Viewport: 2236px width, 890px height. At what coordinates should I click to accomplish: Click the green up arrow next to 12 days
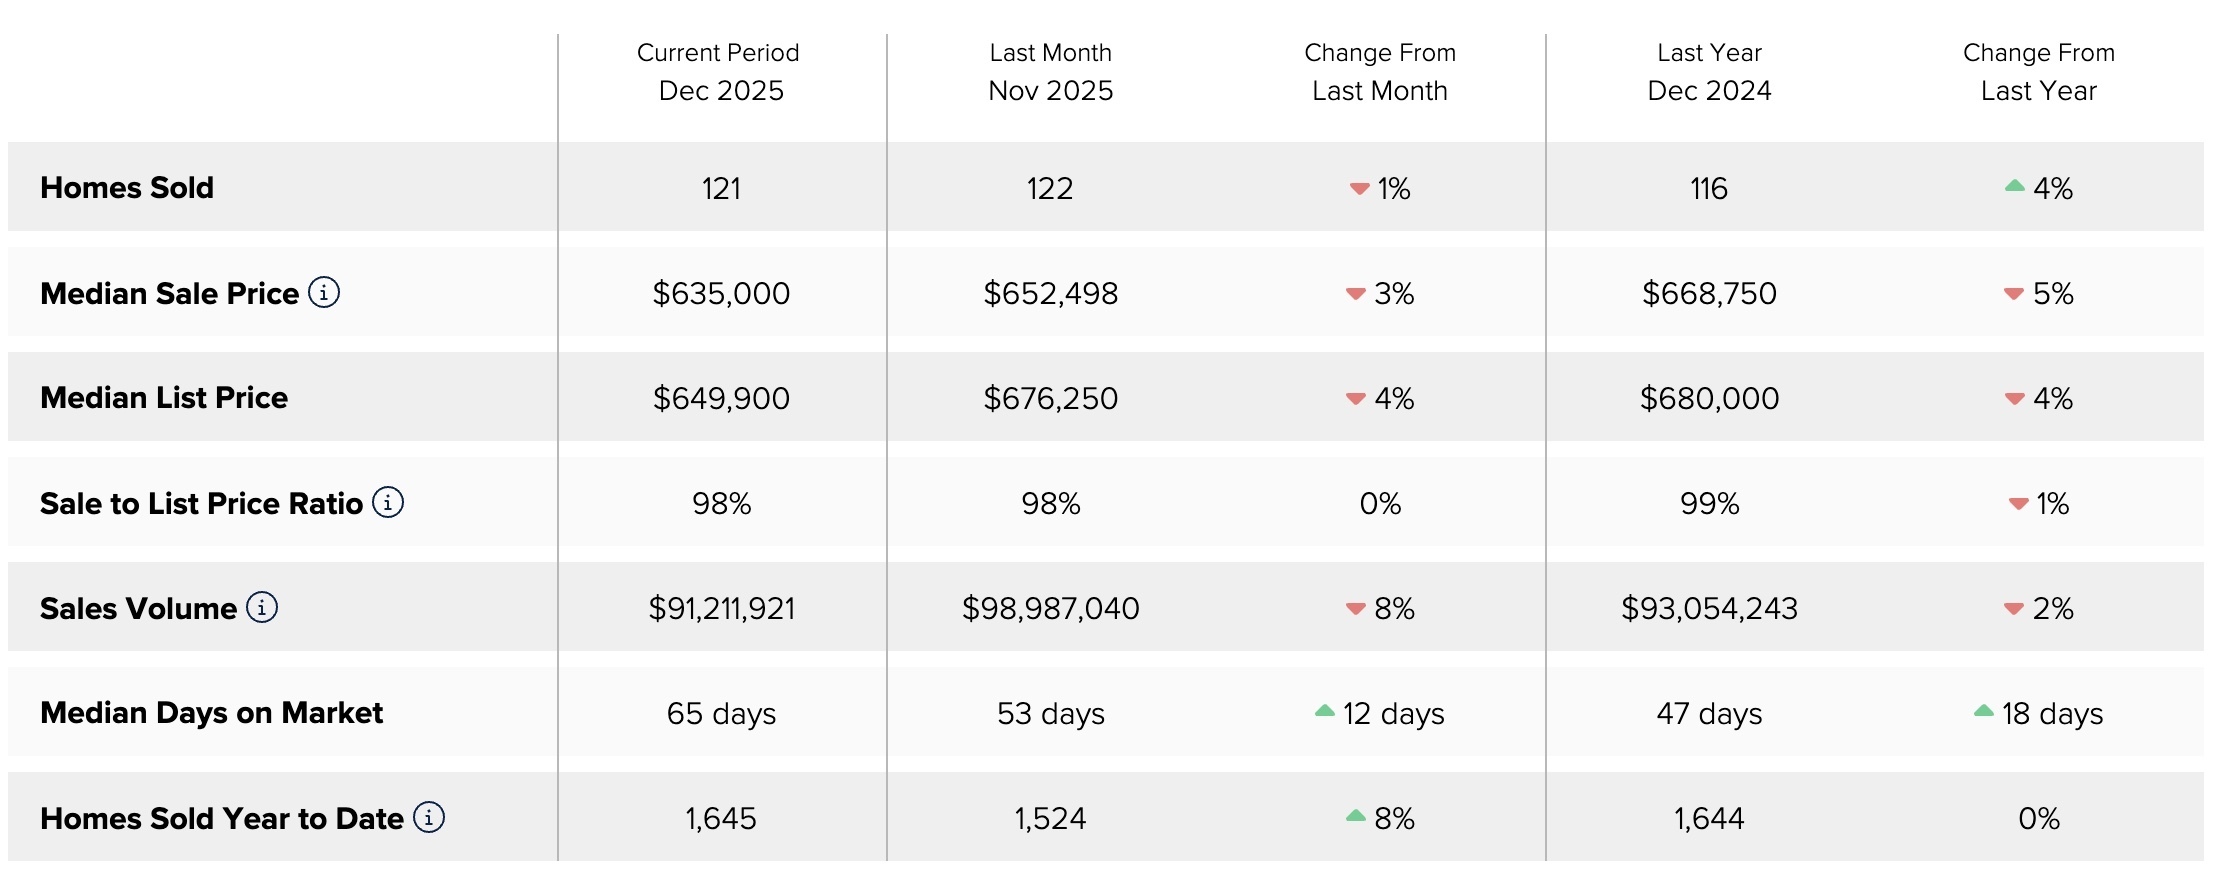coord(1325,711)
